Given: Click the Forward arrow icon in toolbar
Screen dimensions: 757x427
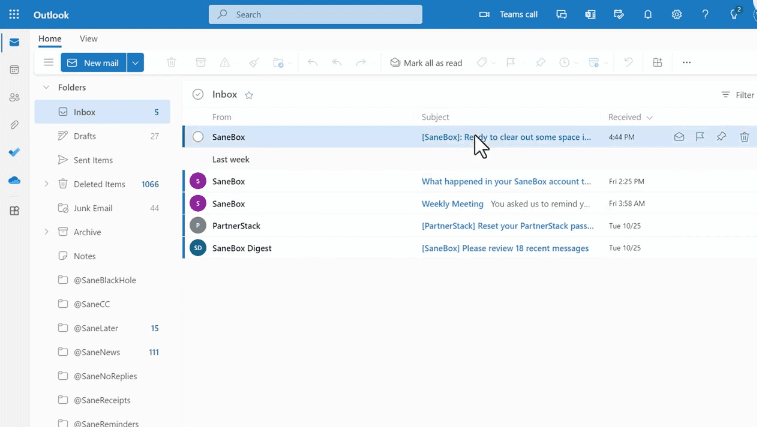Looking at the screenshot, I should coord(361,62).
